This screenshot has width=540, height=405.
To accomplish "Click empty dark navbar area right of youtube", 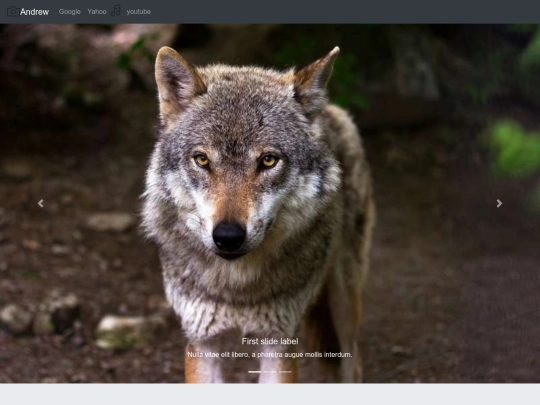I will click(344, 12).
